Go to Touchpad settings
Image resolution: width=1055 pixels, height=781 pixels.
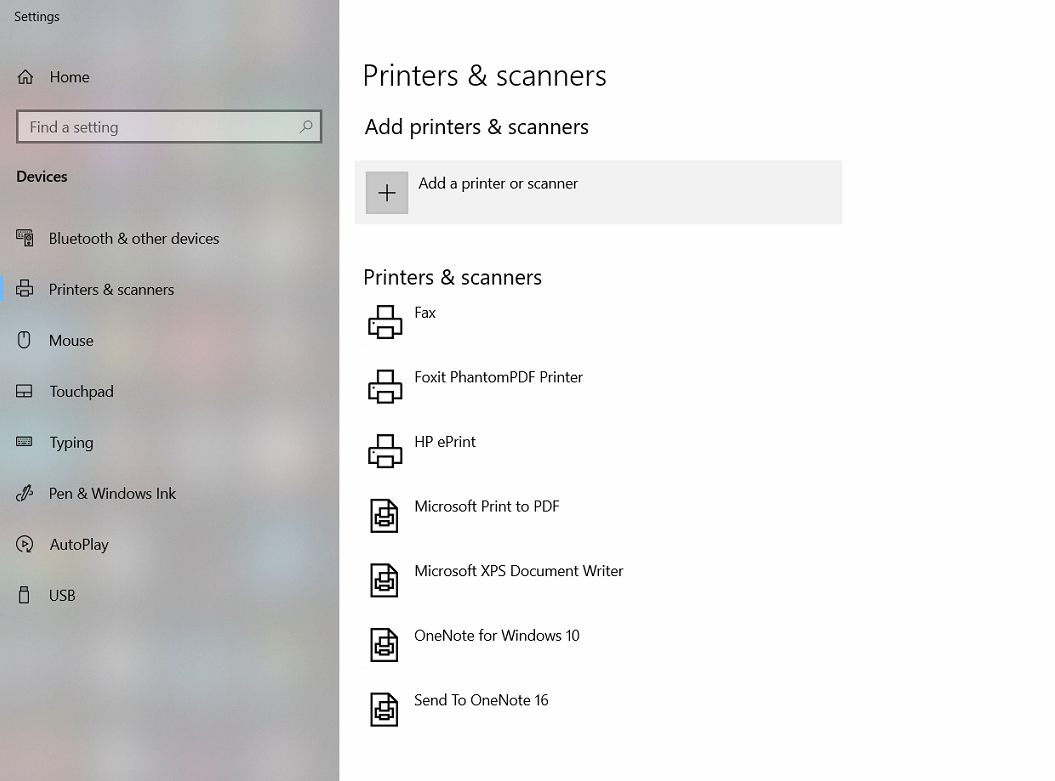pyautogui.click(x=81, y=392)
